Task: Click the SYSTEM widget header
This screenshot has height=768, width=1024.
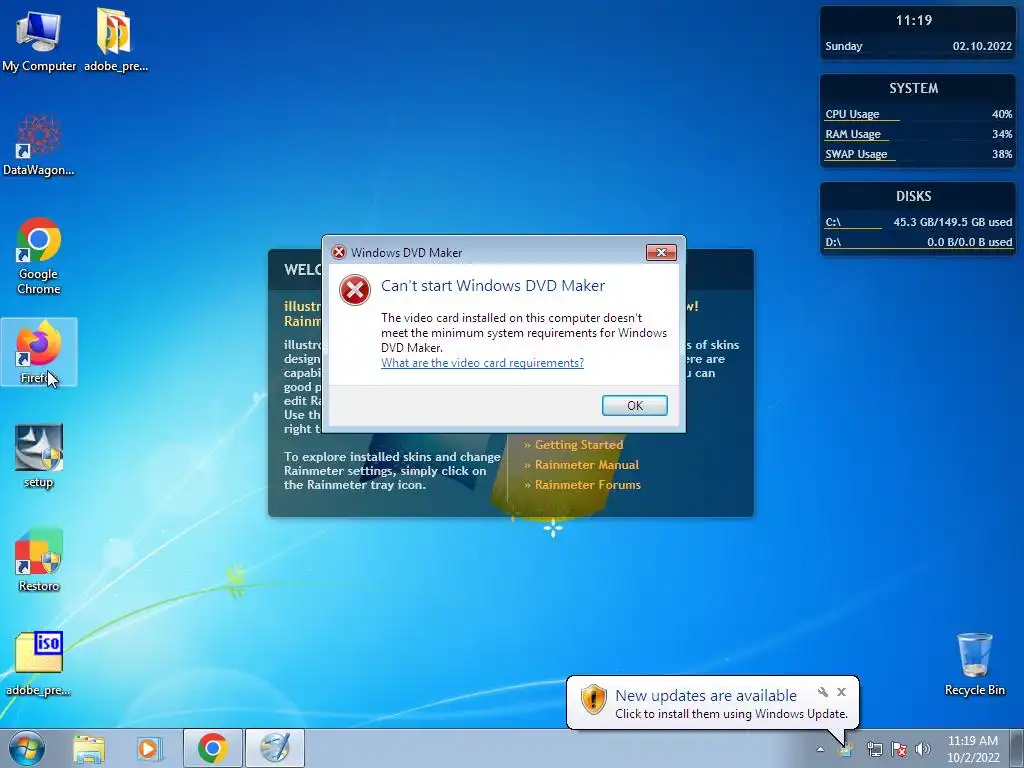Action: click(914, 88)
